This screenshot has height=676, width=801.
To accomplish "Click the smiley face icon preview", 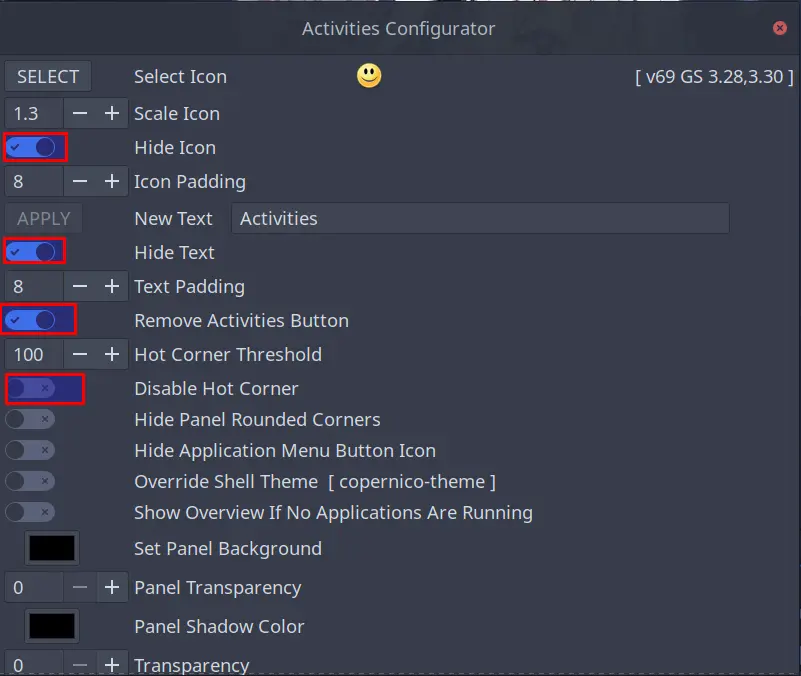I will click(x=369, y=76).
